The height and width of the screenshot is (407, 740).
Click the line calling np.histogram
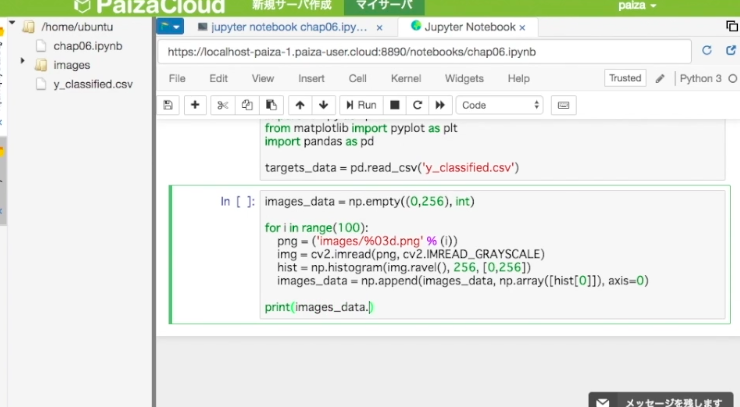[404, 268]
